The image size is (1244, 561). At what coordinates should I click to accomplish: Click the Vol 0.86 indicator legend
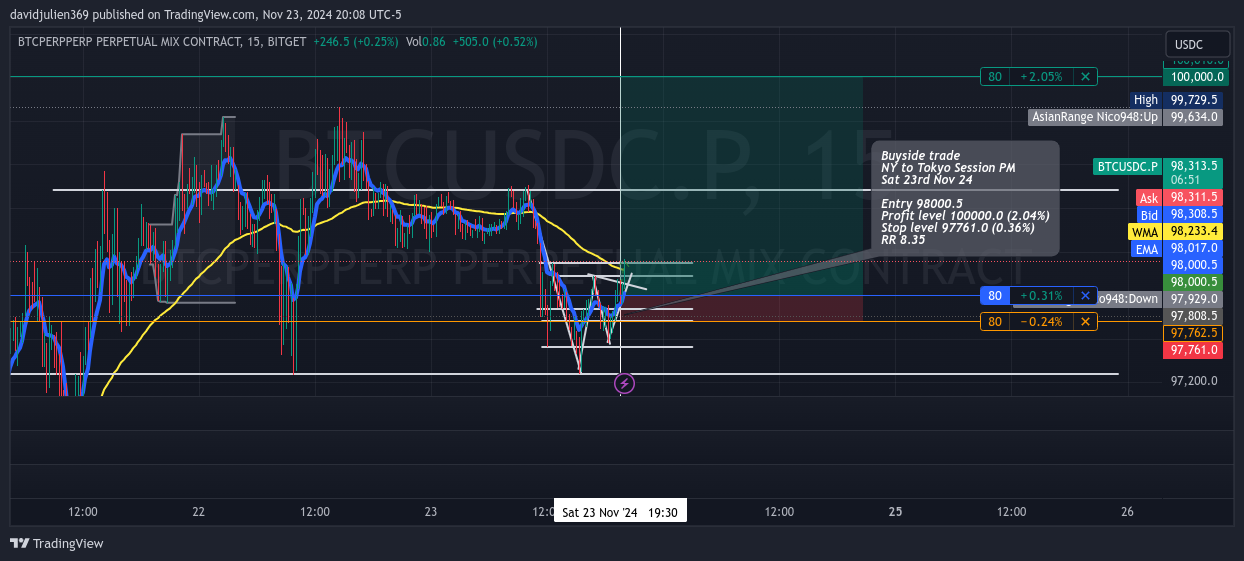[426, 42]
